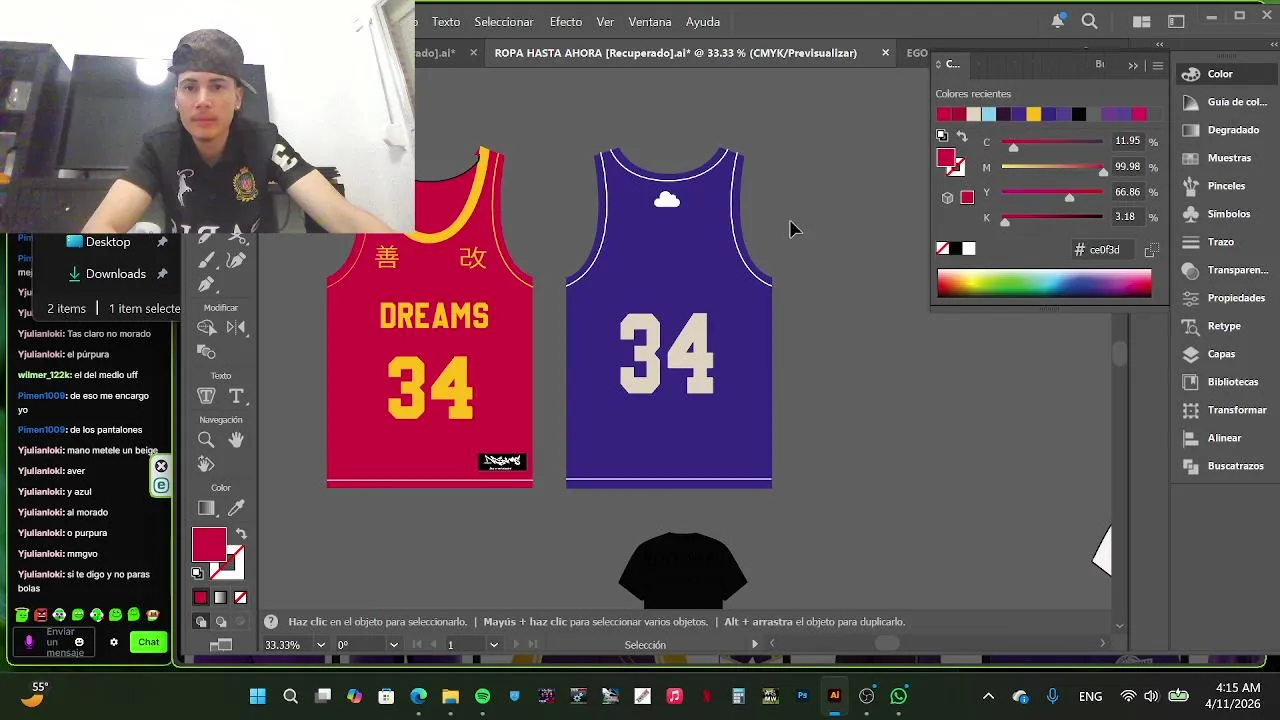Click the Magenta M slider track
The width and height of the screenshot is (1280, 720).
(x=1052, y=167)
